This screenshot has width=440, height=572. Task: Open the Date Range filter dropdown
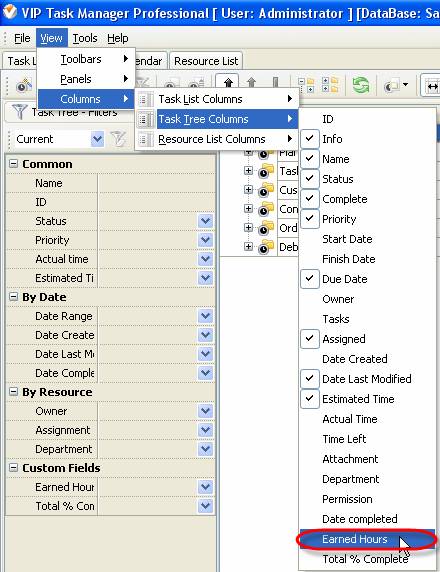click(206, 316)
